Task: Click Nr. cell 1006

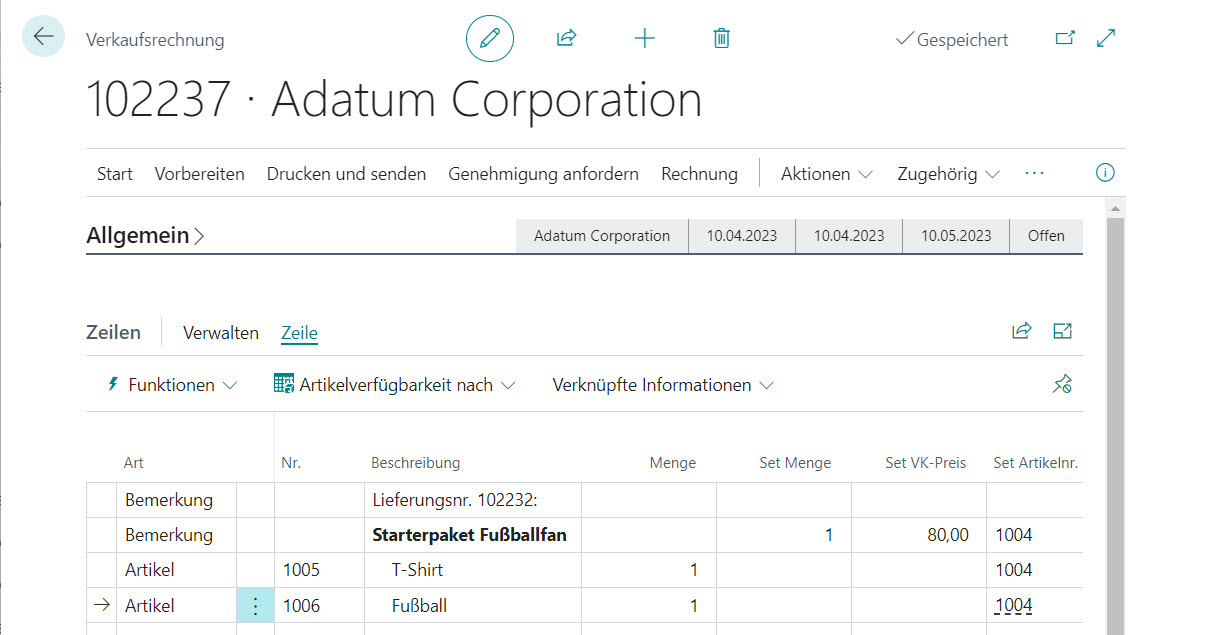Action: [x=319, y=606]
